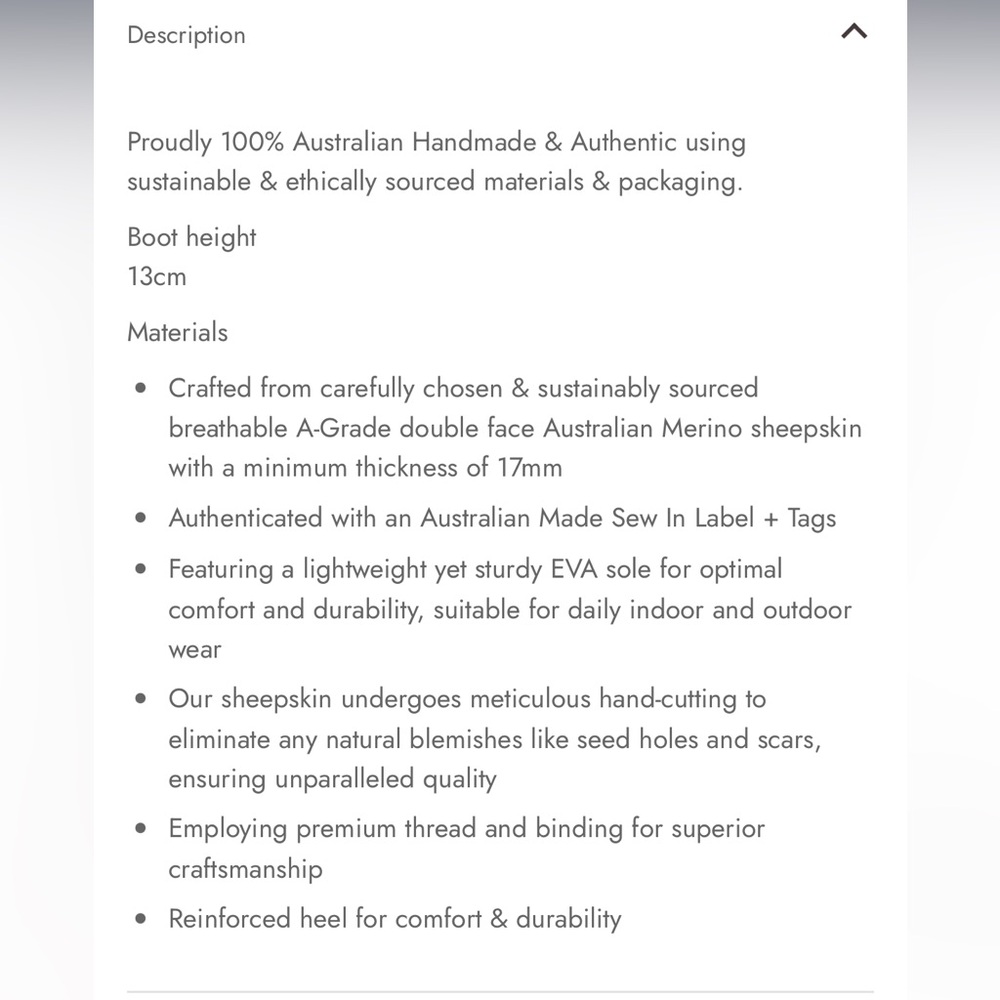Click the Description accordion header label
Screen dimensions: 1000x1000
(x=186, y=35)
